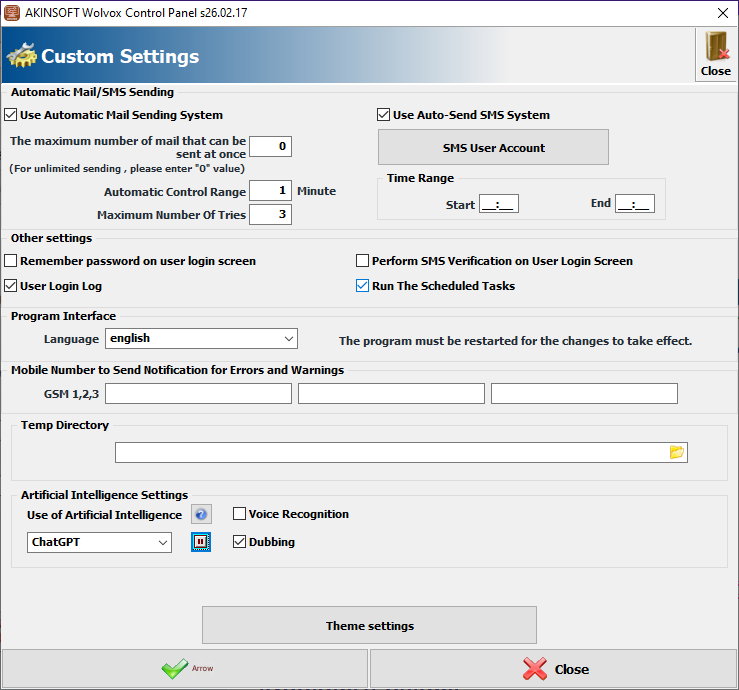Click the Close door icon in header
739x690 pixels.
[715, 55]
